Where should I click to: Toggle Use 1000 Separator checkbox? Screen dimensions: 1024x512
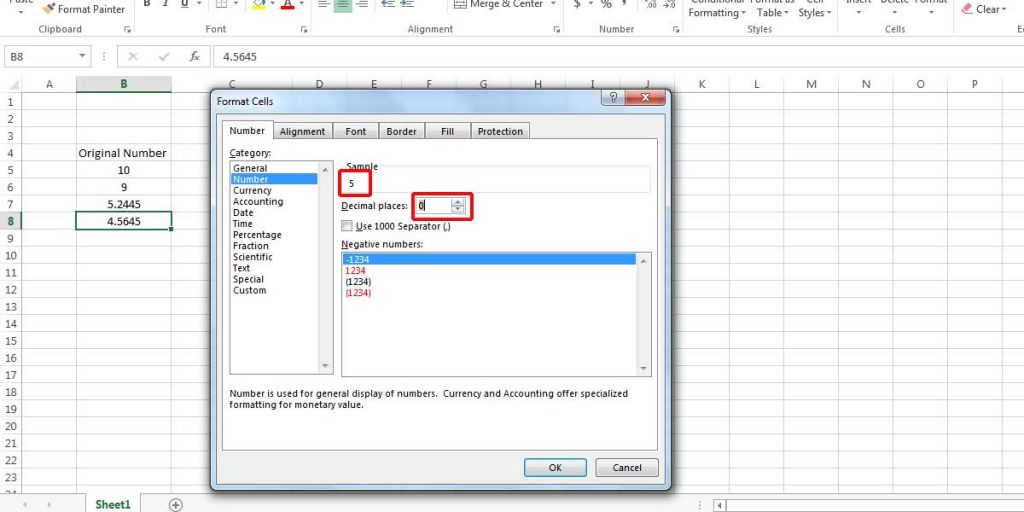tap(347, 226)
